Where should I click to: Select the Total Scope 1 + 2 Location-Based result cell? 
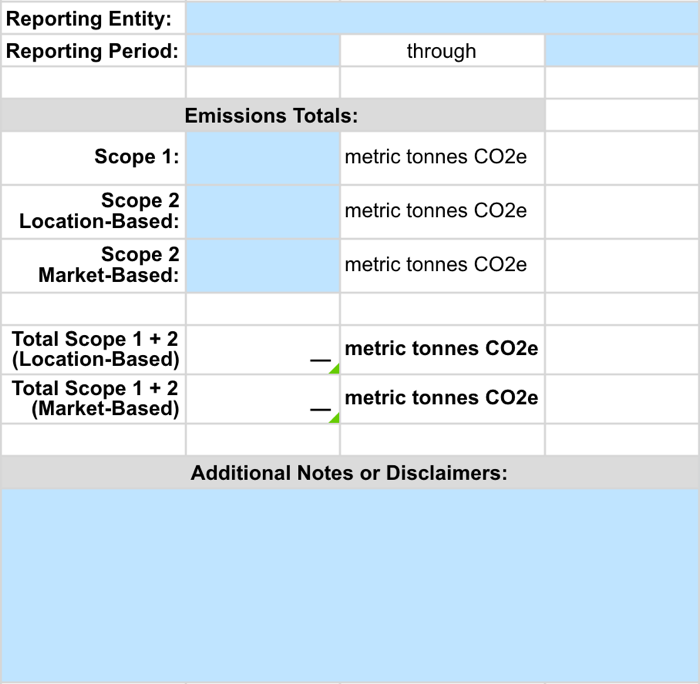pos(263,350)
